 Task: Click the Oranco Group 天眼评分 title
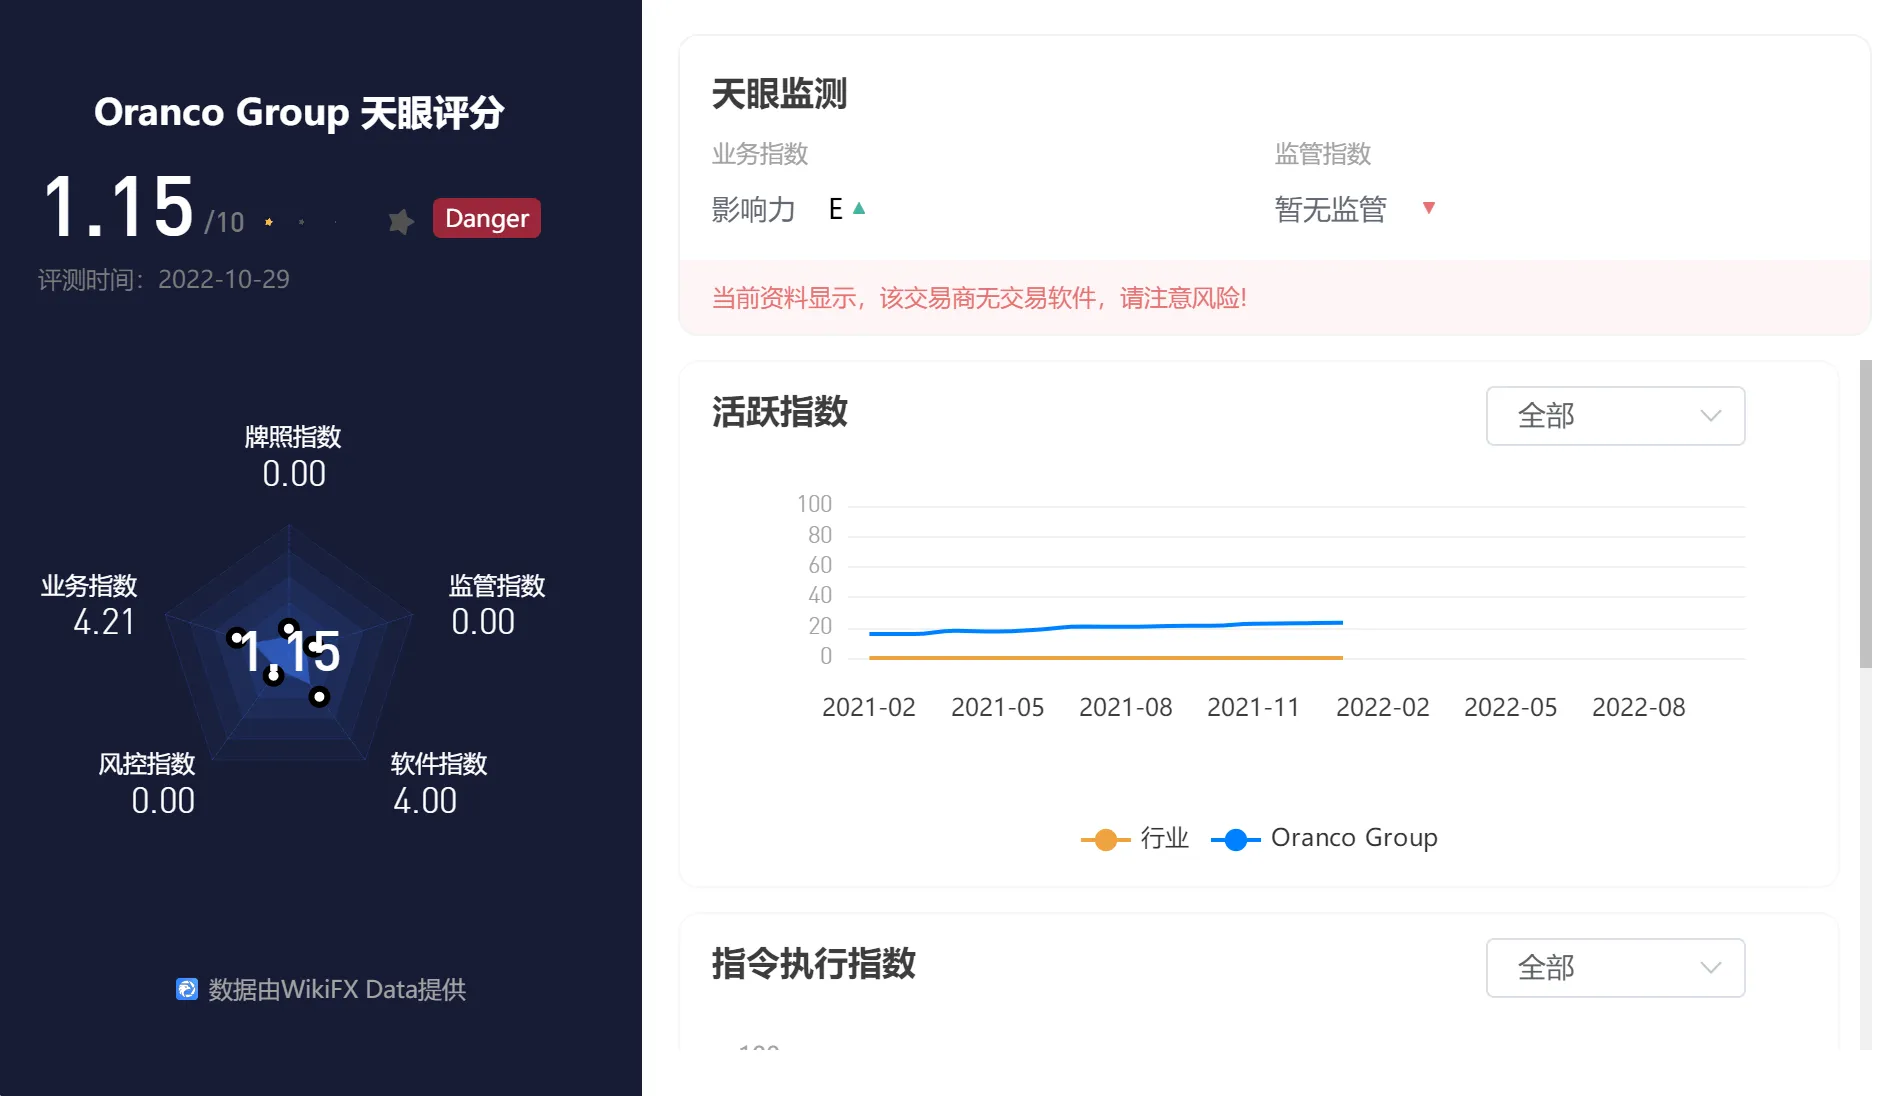(298, 112)
